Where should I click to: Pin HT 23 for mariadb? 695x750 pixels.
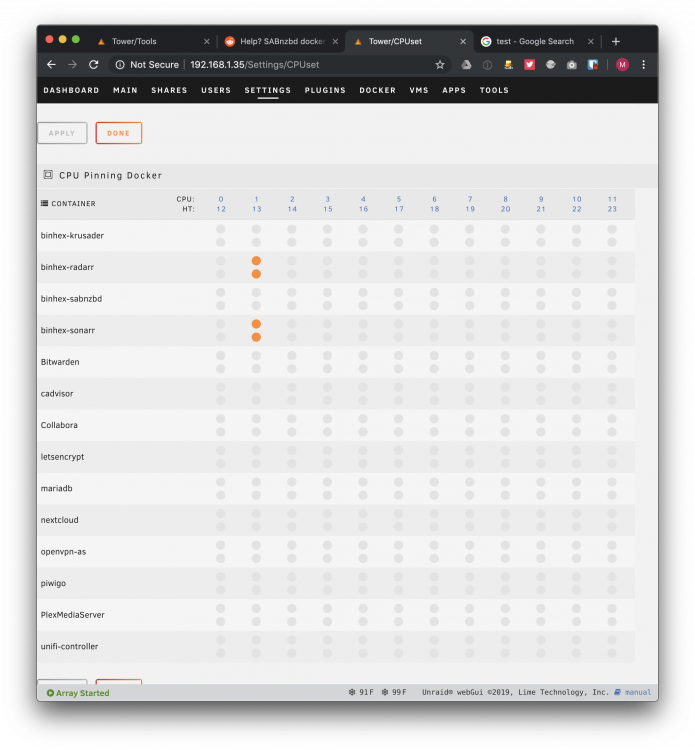pos(612,495)
